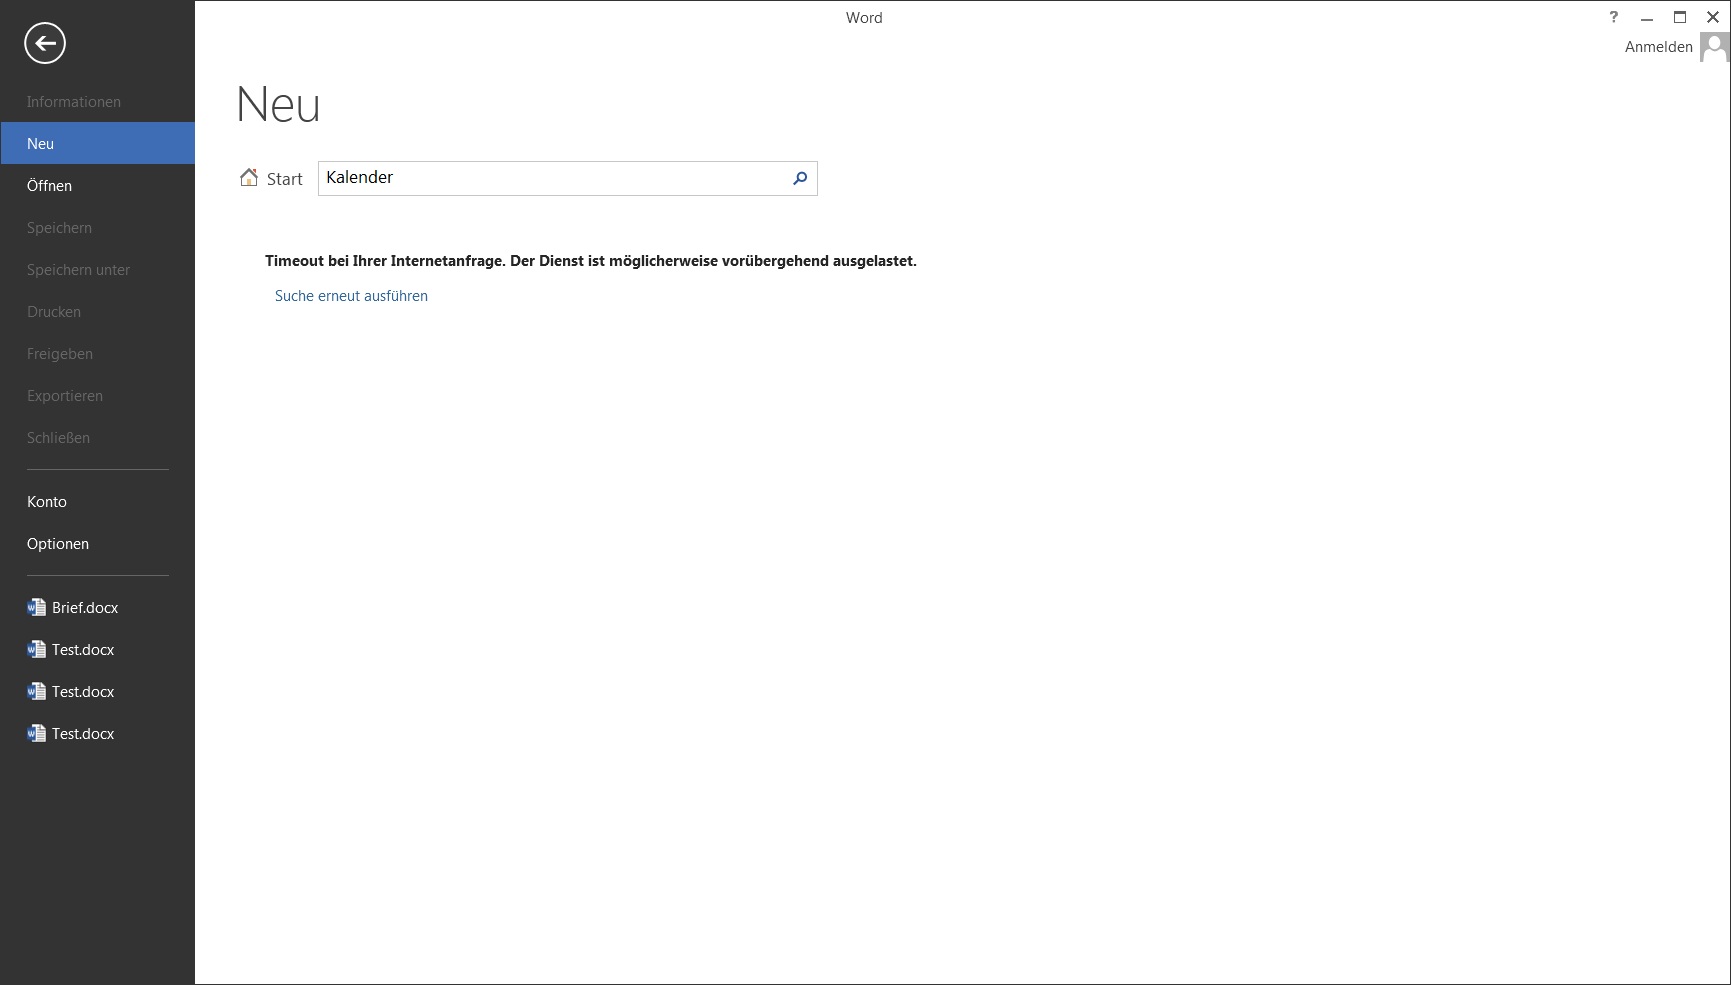This screenshot has width=1731, height=985.
Task: Open the Freigeben section
Action: pyautogui.click(x=60, y=354)
